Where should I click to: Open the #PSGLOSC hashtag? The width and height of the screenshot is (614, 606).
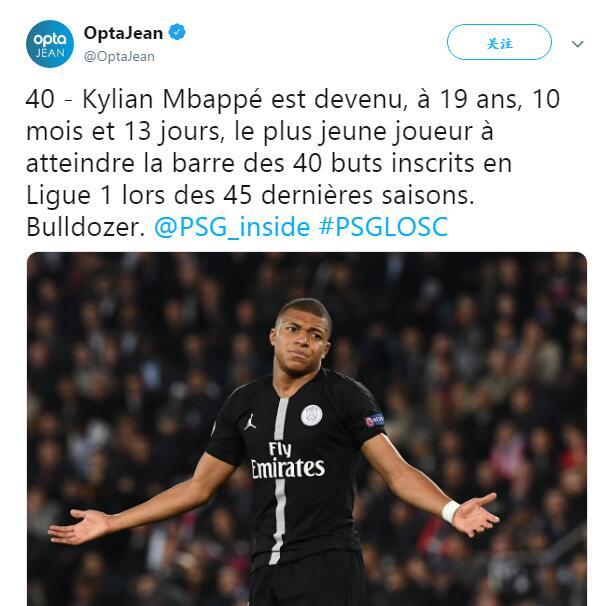pos(383,227)
